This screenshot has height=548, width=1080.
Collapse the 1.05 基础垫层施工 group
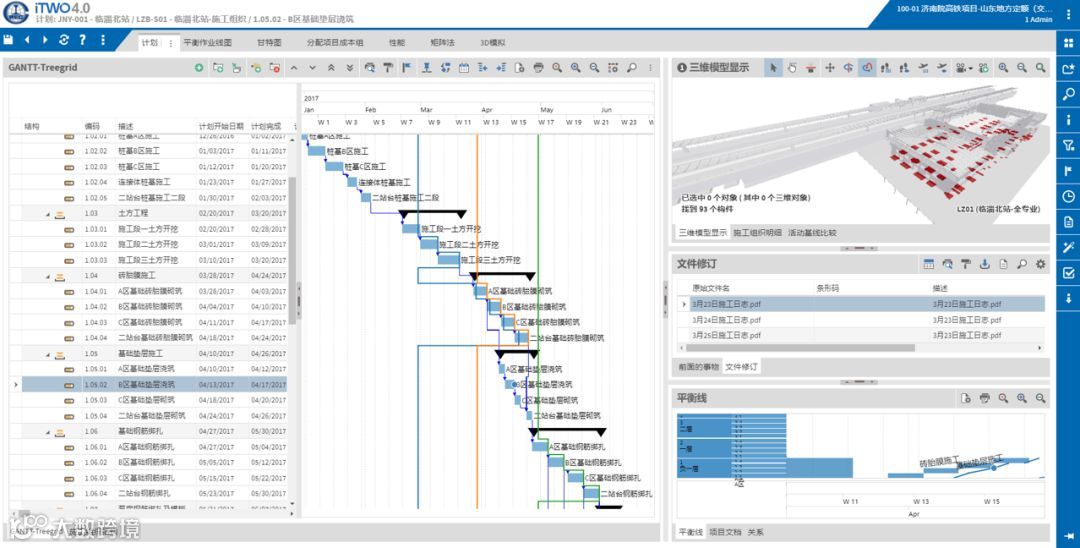click(x=48, y=355)
